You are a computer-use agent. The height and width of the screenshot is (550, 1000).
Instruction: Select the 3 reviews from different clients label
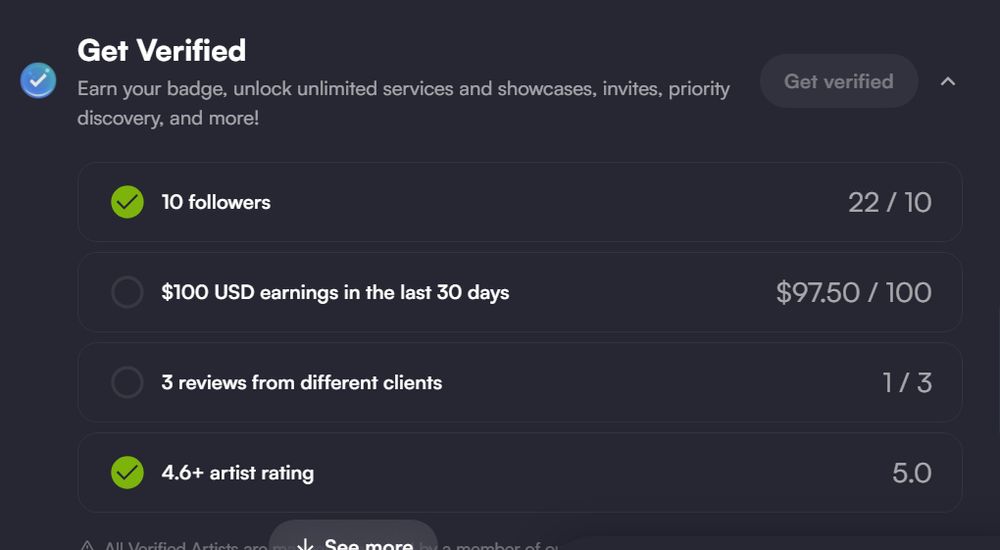[302, 382]
